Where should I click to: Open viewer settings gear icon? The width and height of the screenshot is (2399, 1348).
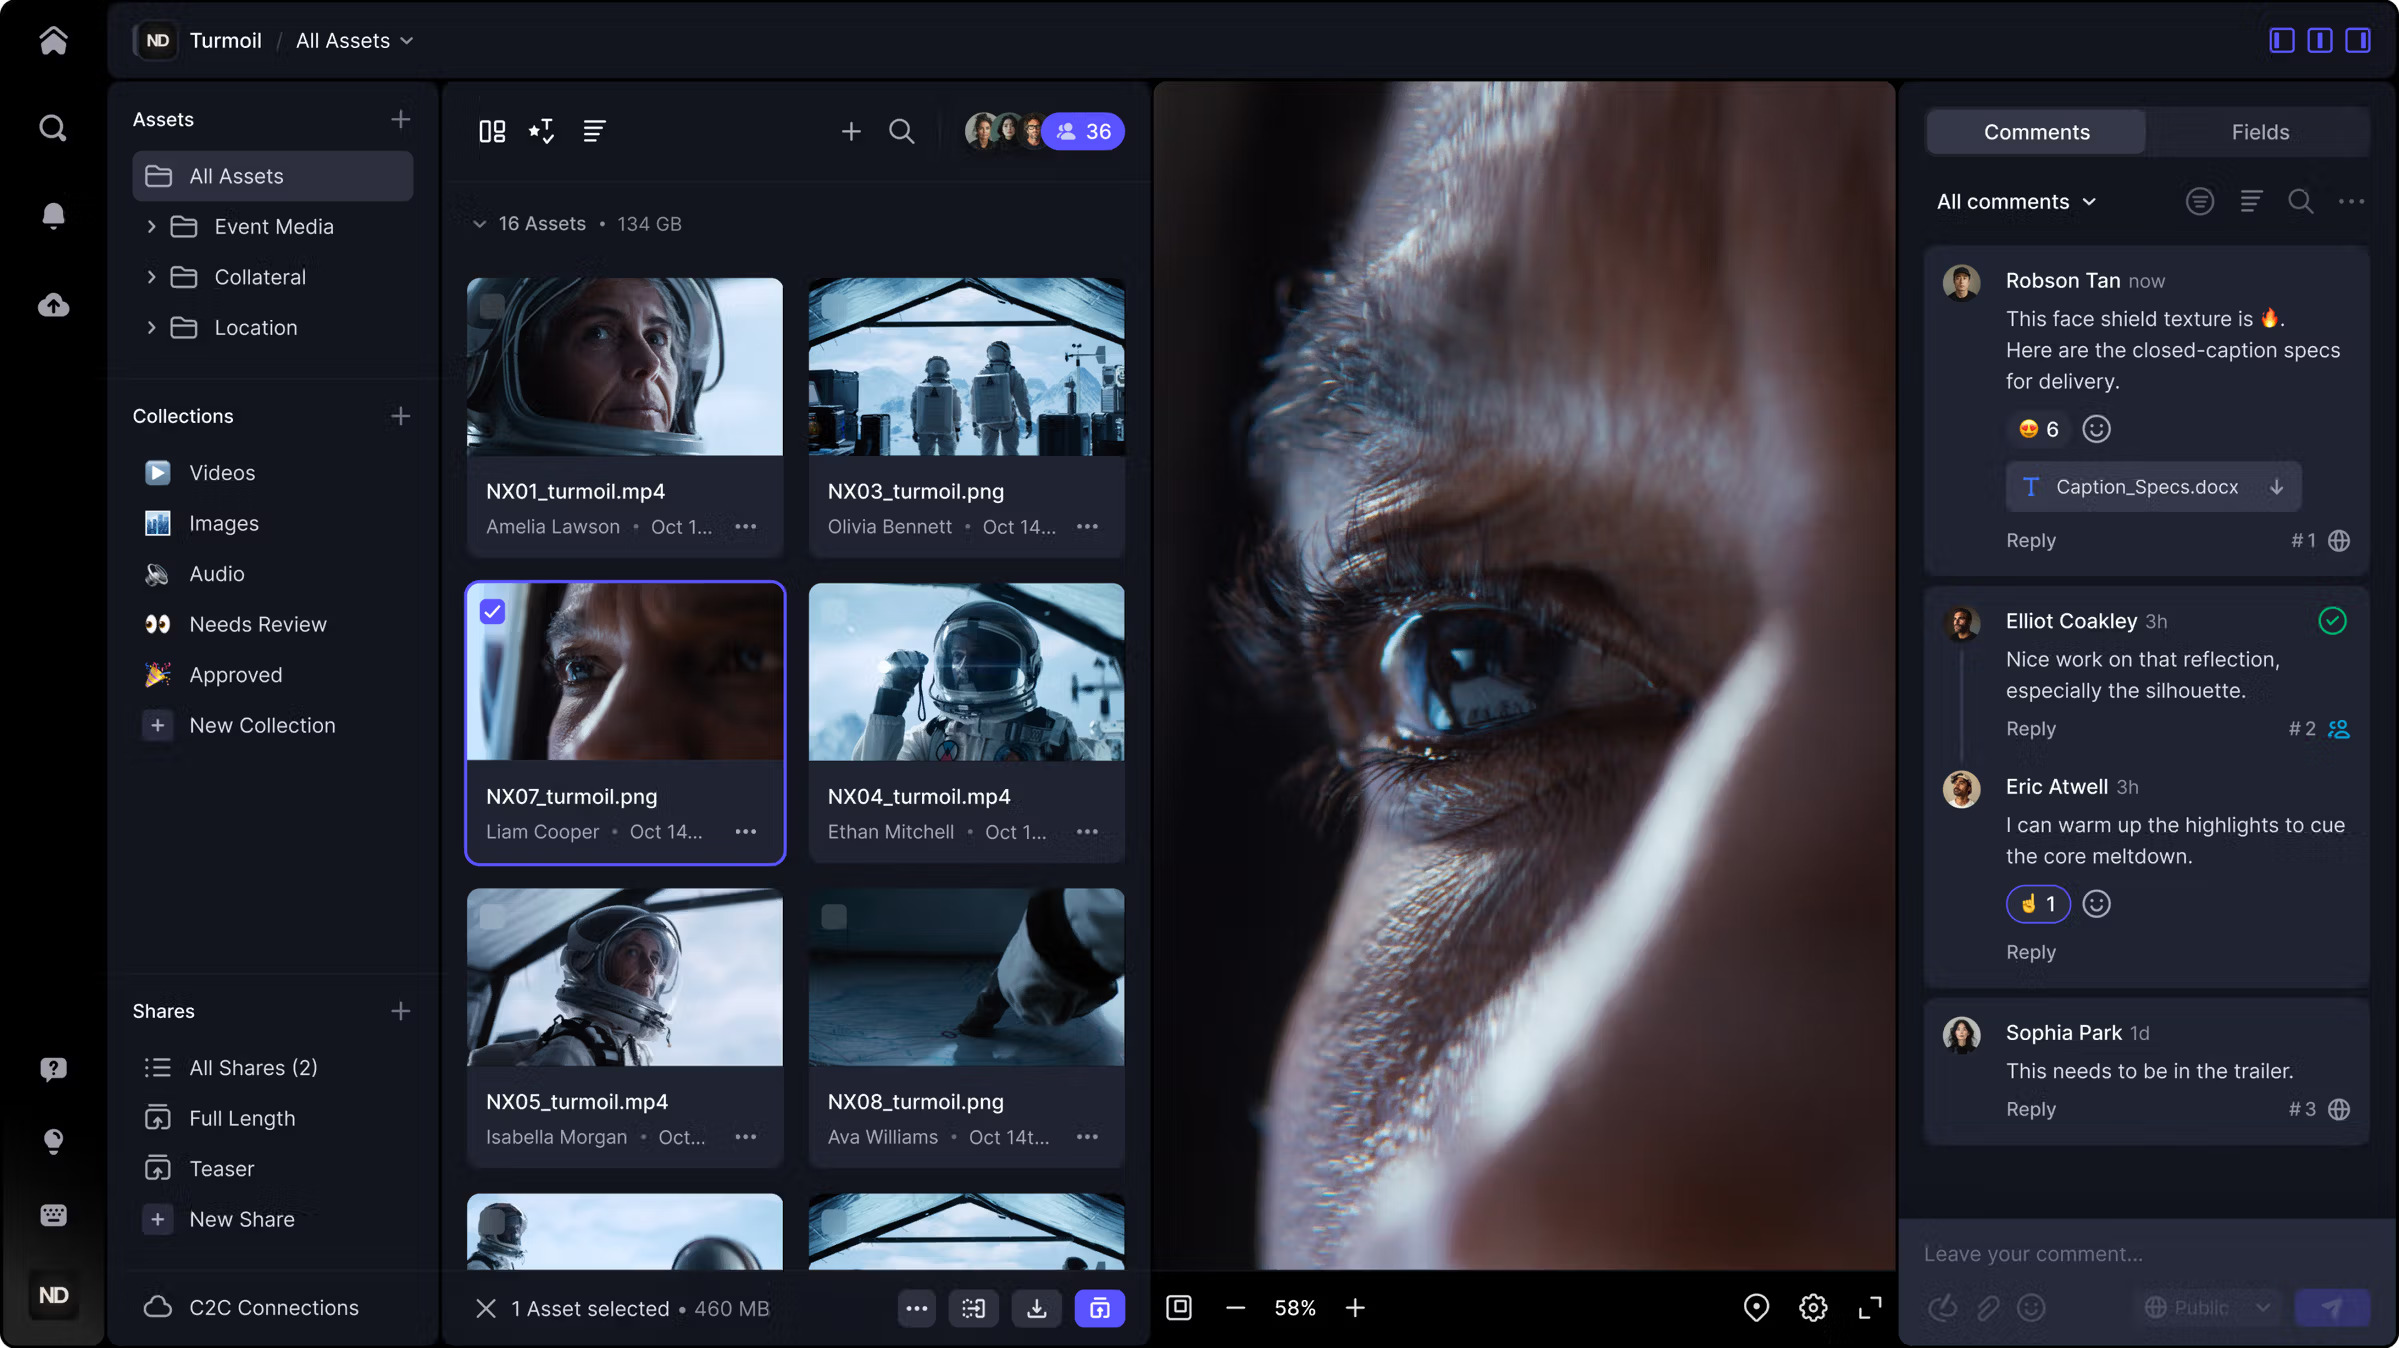point(1812,1307)
